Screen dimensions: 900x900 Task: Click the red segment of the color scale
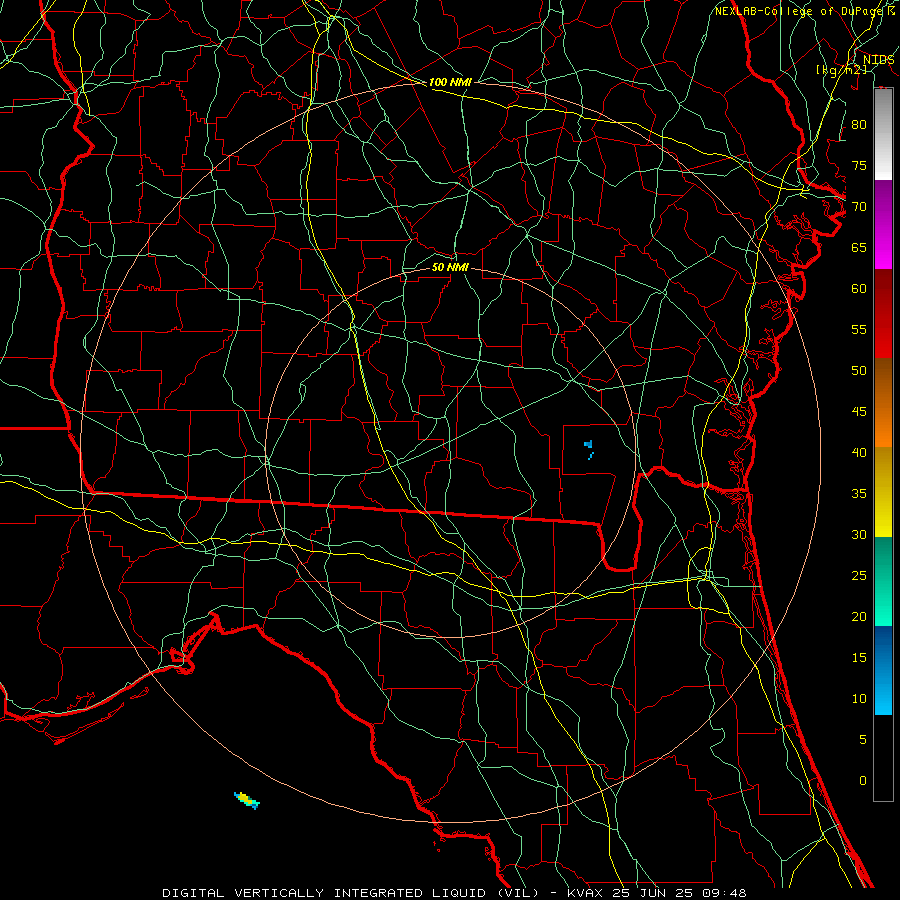pyautogui.click(x=883, y=313)
